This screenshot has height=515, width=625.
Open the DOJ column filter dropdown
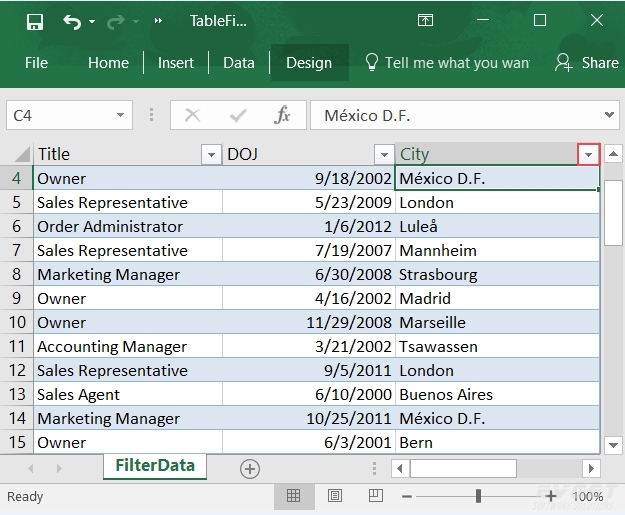coord(384,154)
